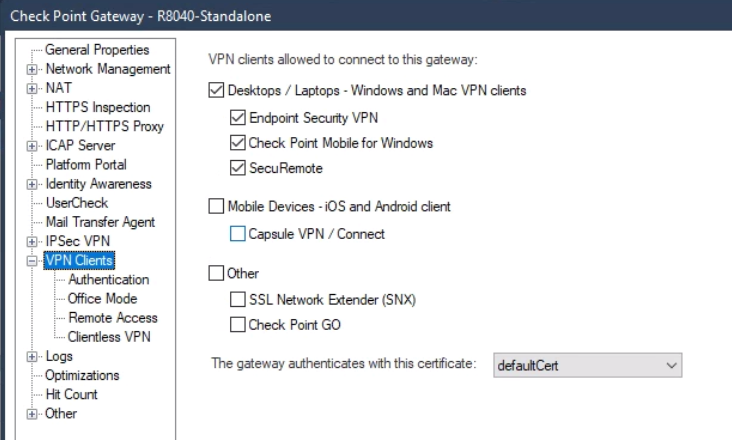Open General Properties page
Screen dimensions: 732x440
(x=97, y=49)
